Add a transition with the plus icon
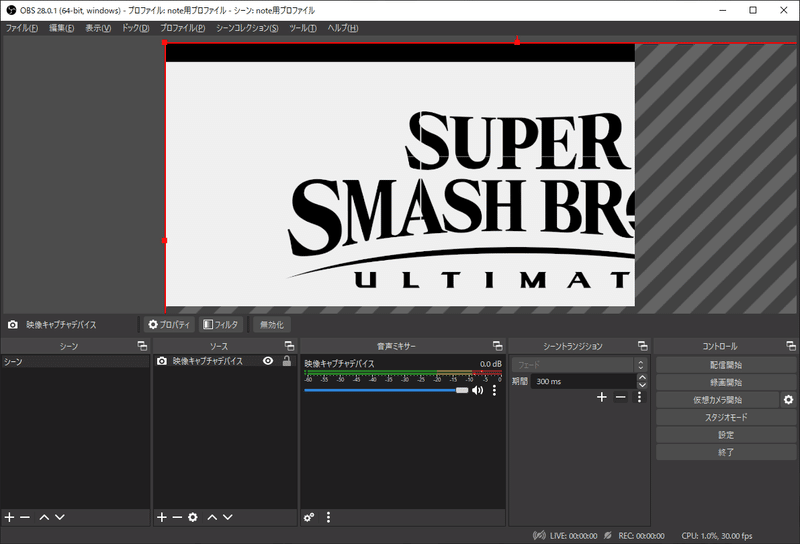 click(x=602, y=397)
